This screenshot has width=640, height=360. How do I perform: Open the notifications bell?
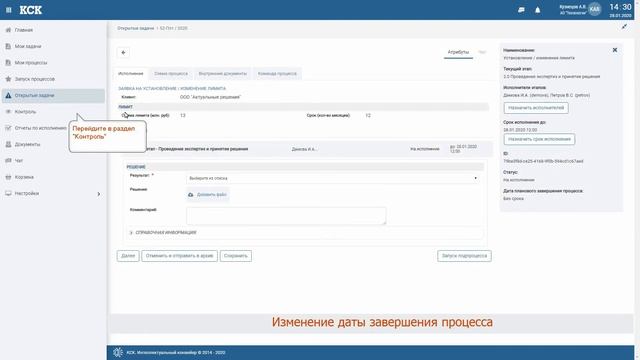(x=538, y=10)
